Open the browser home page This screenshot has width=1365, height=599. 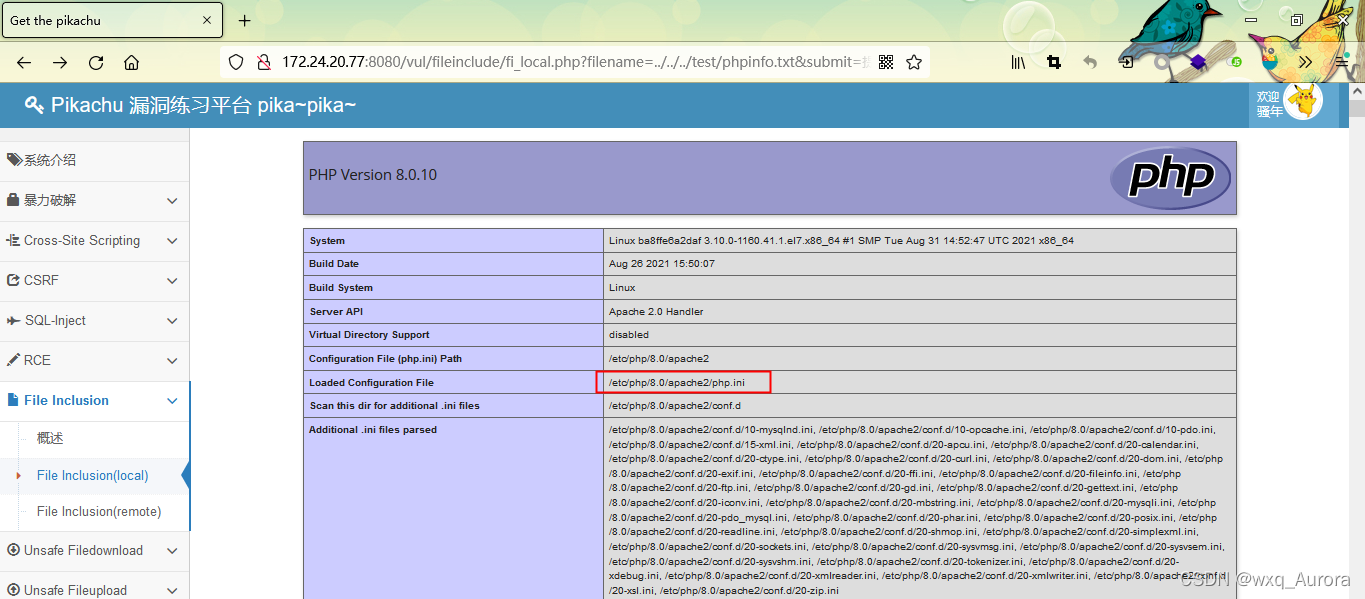coord(131,62)
